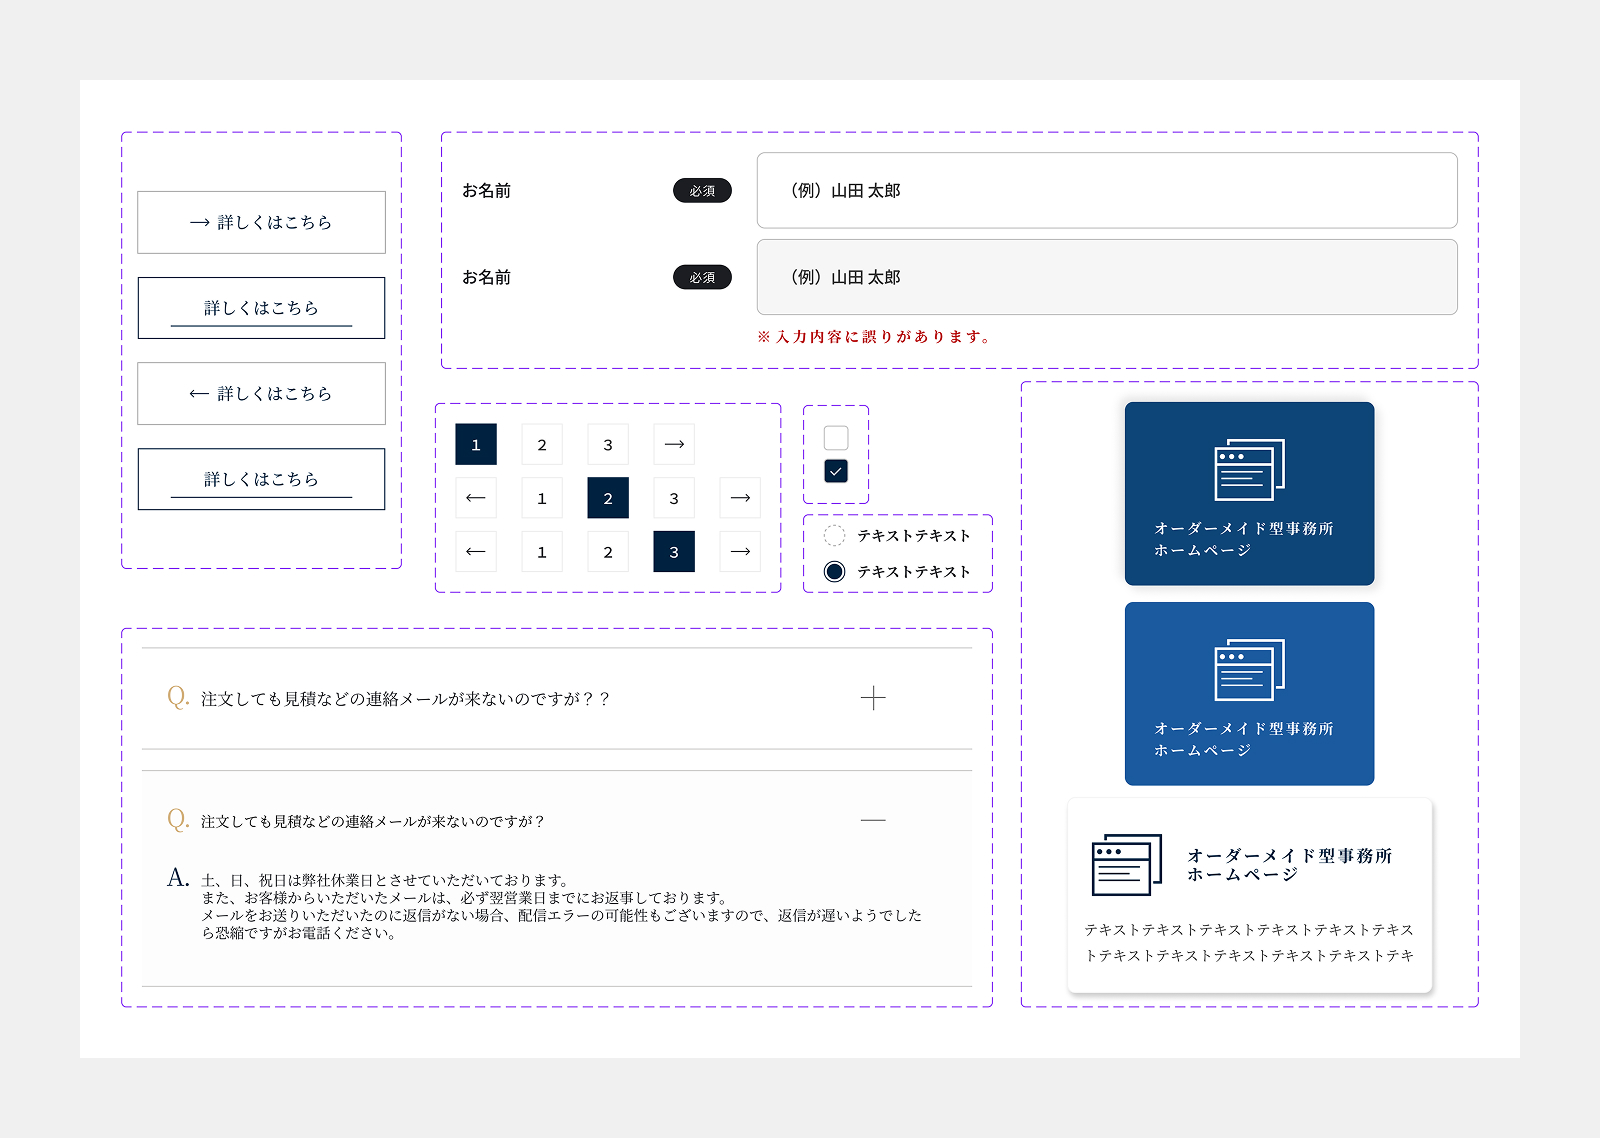Click first FAQ question text ending with ？？
The width and height of the screenshot is (1600, 1138).
[405, 699]
